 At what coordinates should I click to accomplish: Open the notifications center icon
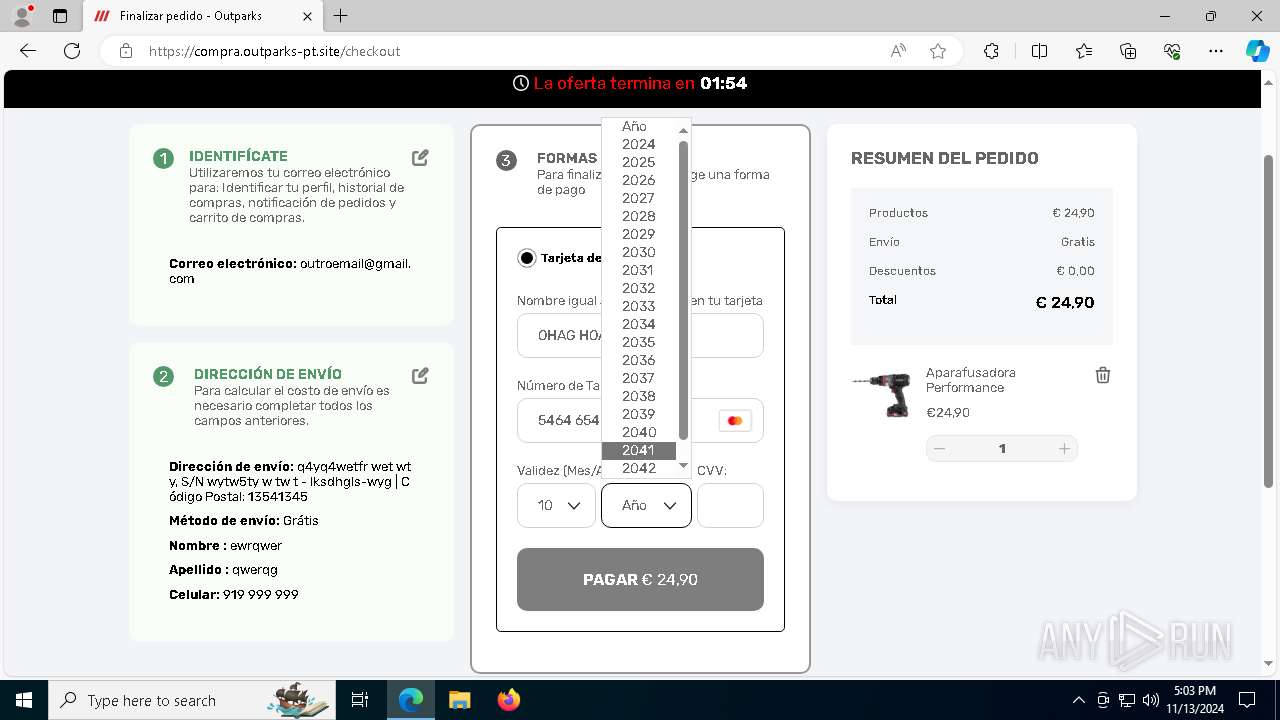point(1247,700)
